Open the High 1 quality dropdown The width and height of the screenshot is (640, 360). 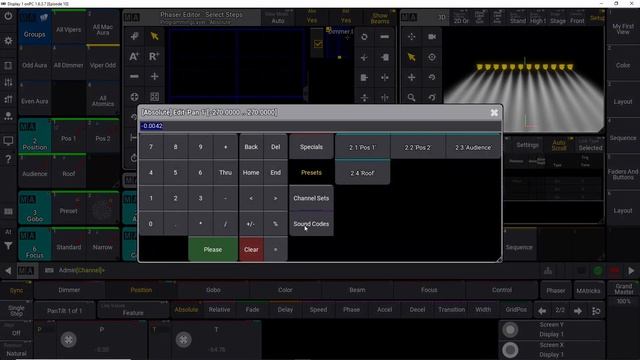[538, 18]
